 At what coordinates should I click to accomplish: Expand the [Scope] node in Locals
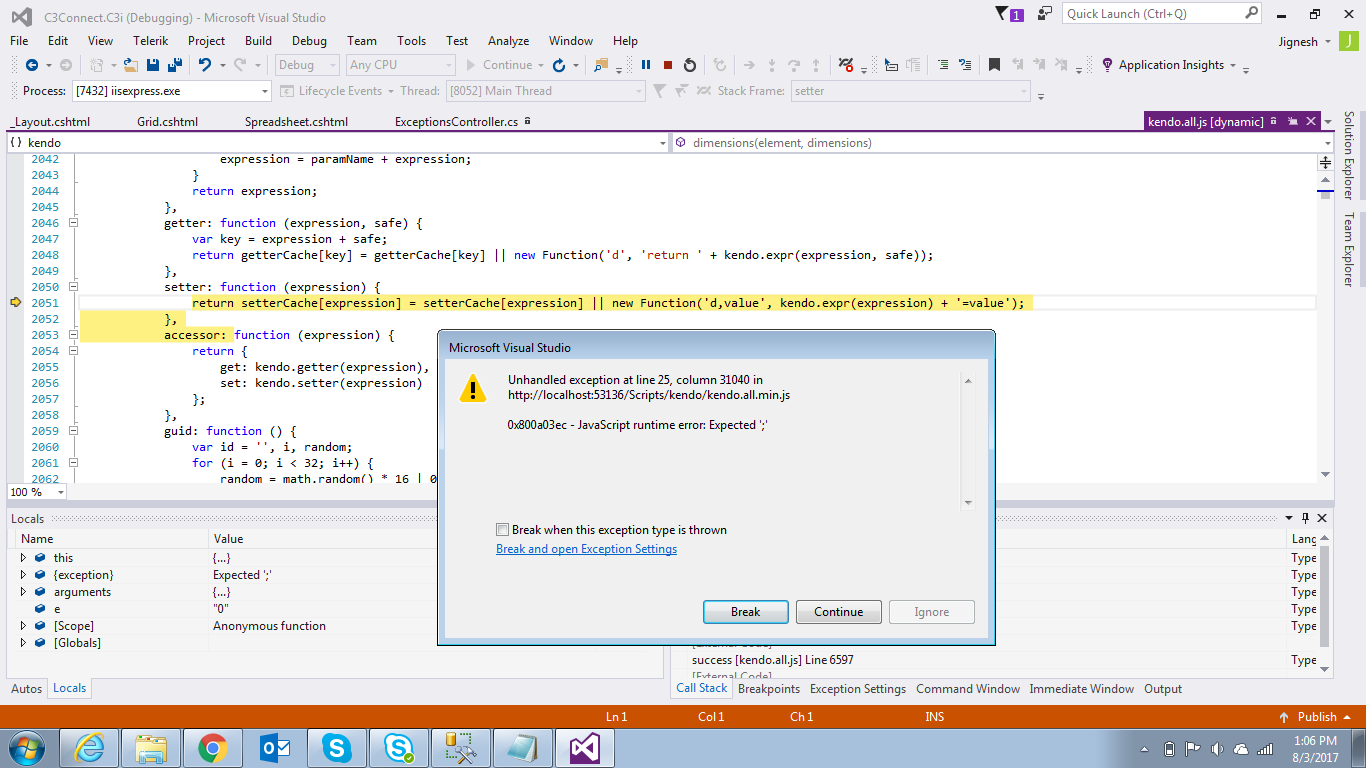[23, 626]
